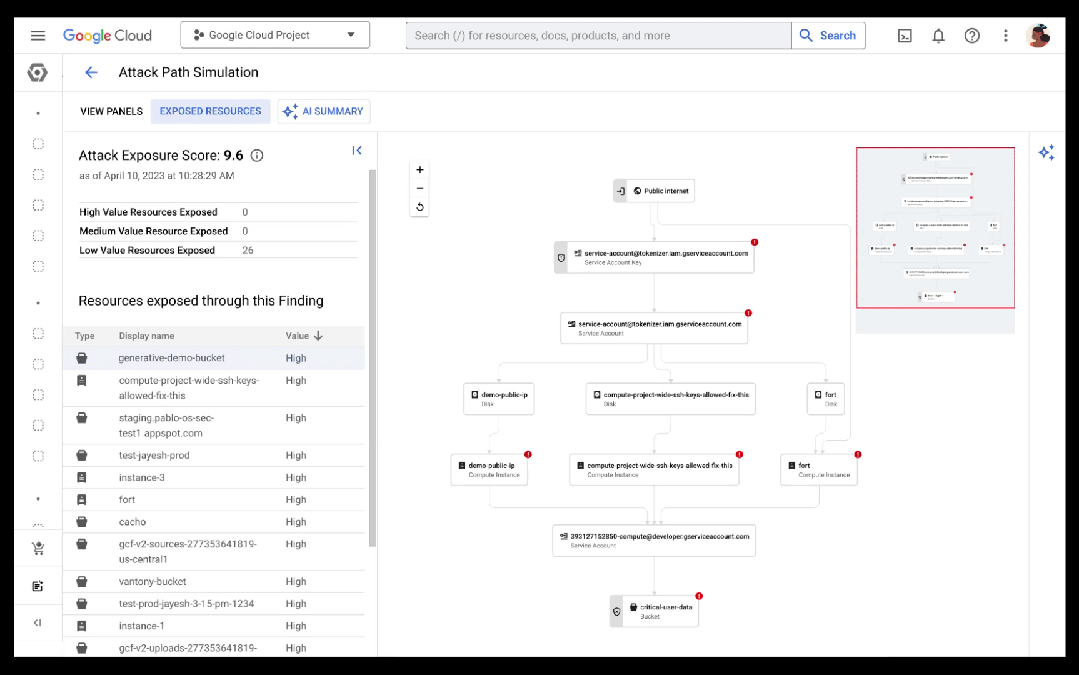Select the generative-demo-bucket row

214,358
